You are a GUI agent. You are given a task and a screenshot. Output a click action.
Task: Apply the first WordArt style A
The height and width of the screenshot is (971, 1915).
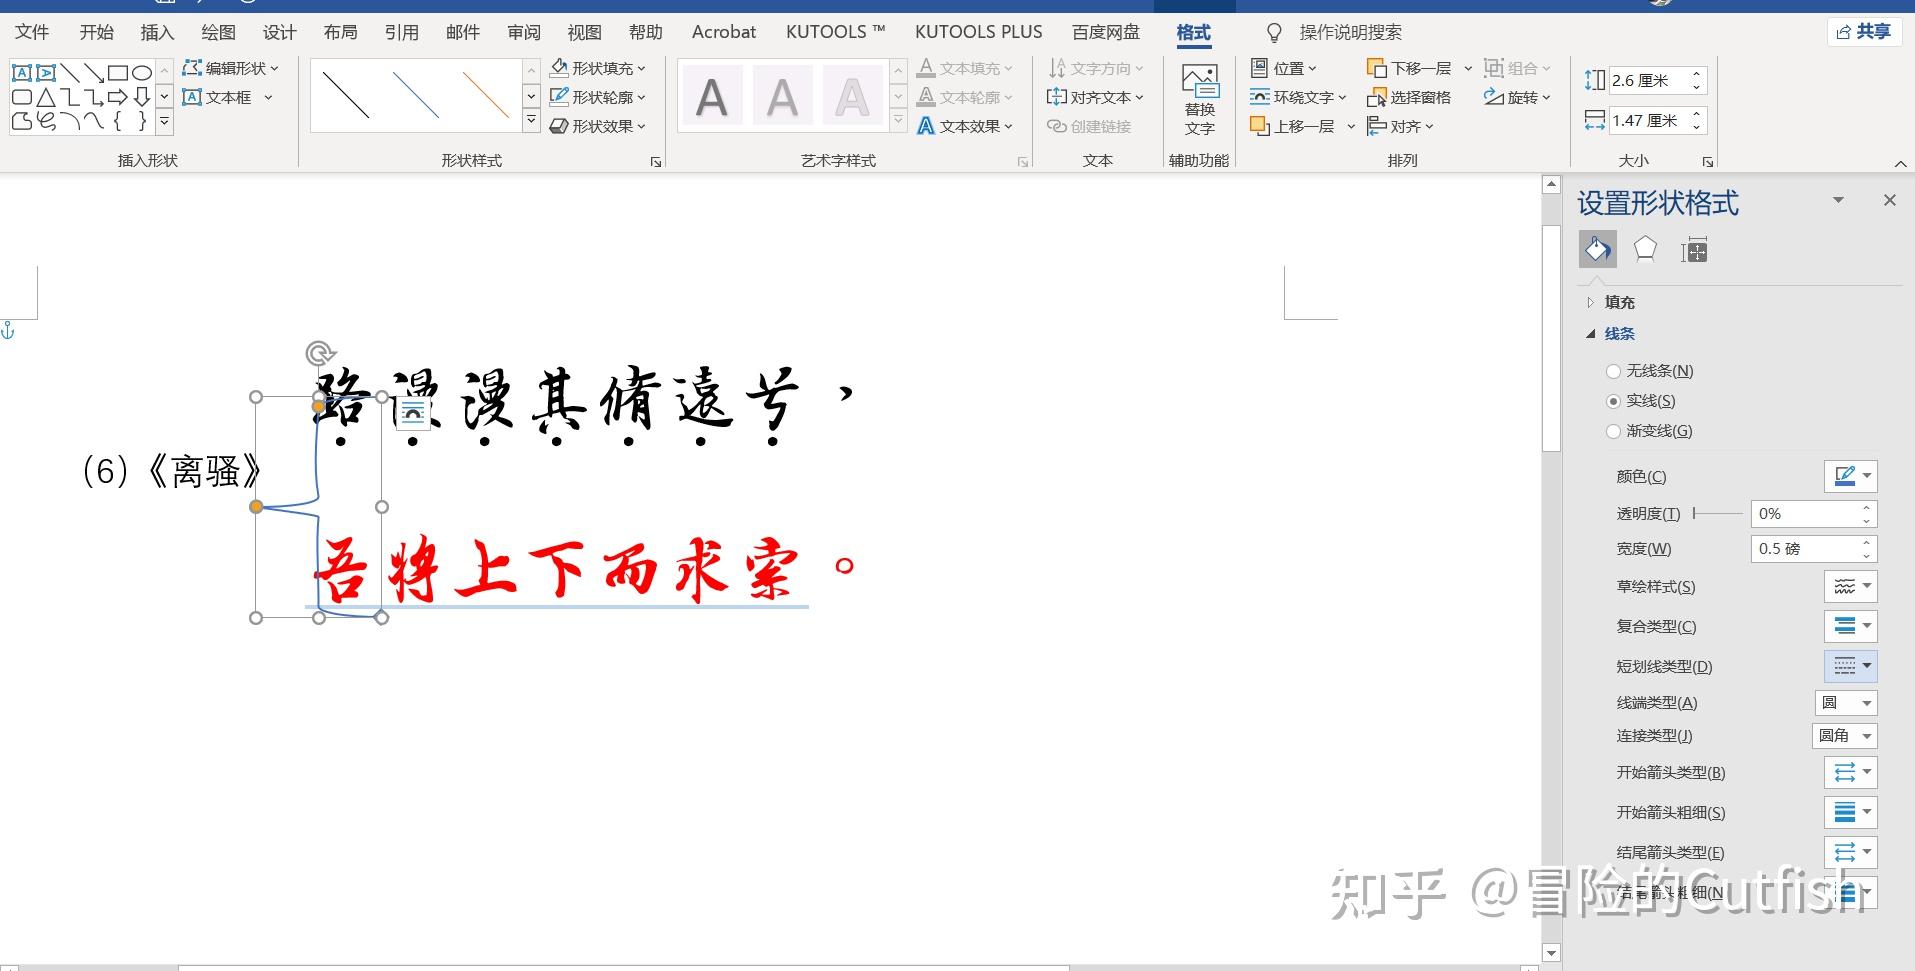[712, 97]
